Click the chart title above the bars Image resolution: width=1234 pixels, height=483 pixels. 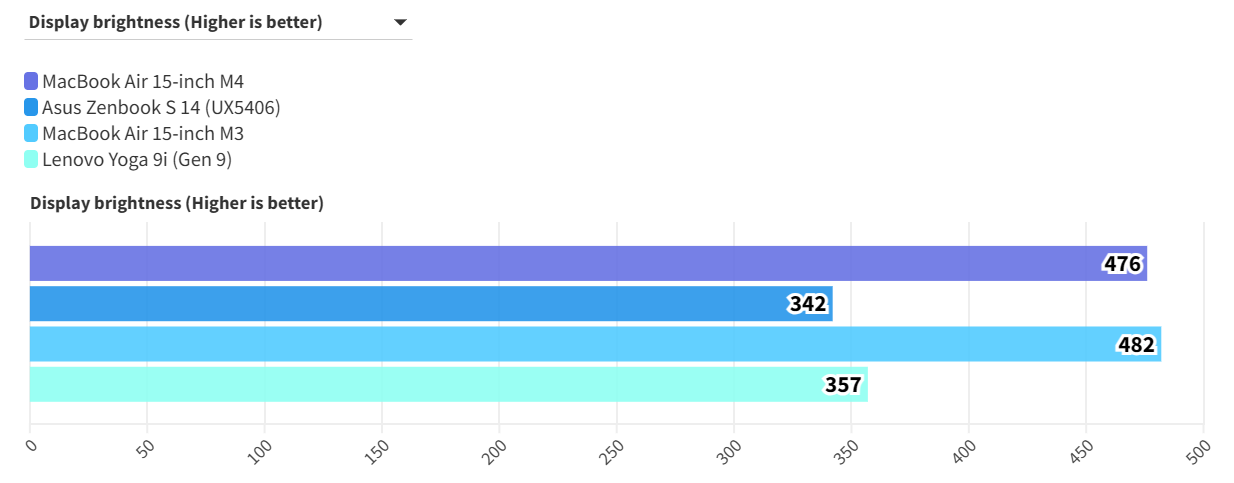pos(177,203)
